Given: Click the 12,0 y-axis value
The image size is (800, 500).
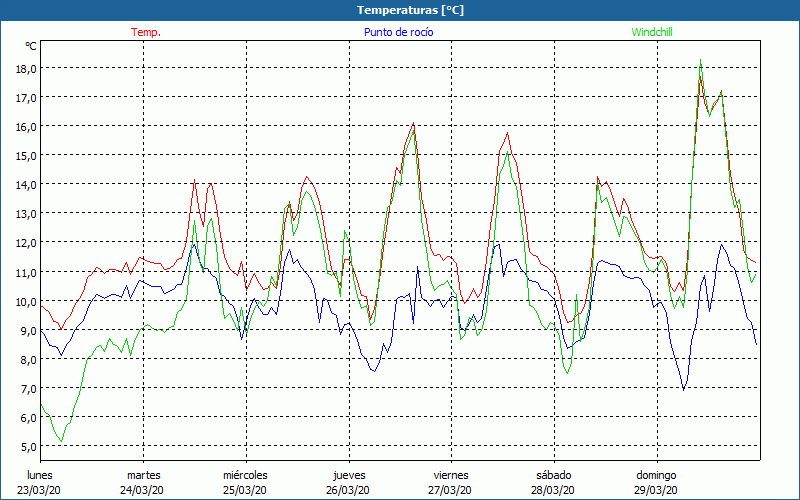Looking at the screenshot, I should 26,243.
